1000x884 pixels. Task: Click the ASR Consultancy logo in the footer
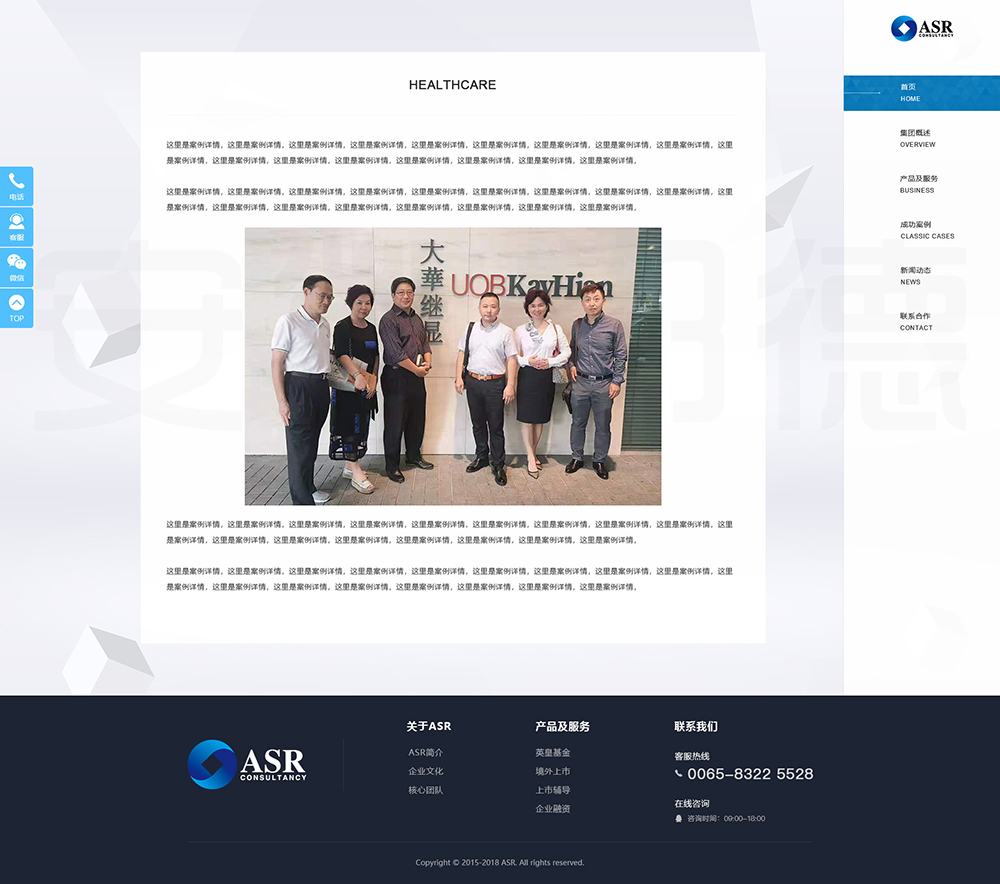point(247,764)
